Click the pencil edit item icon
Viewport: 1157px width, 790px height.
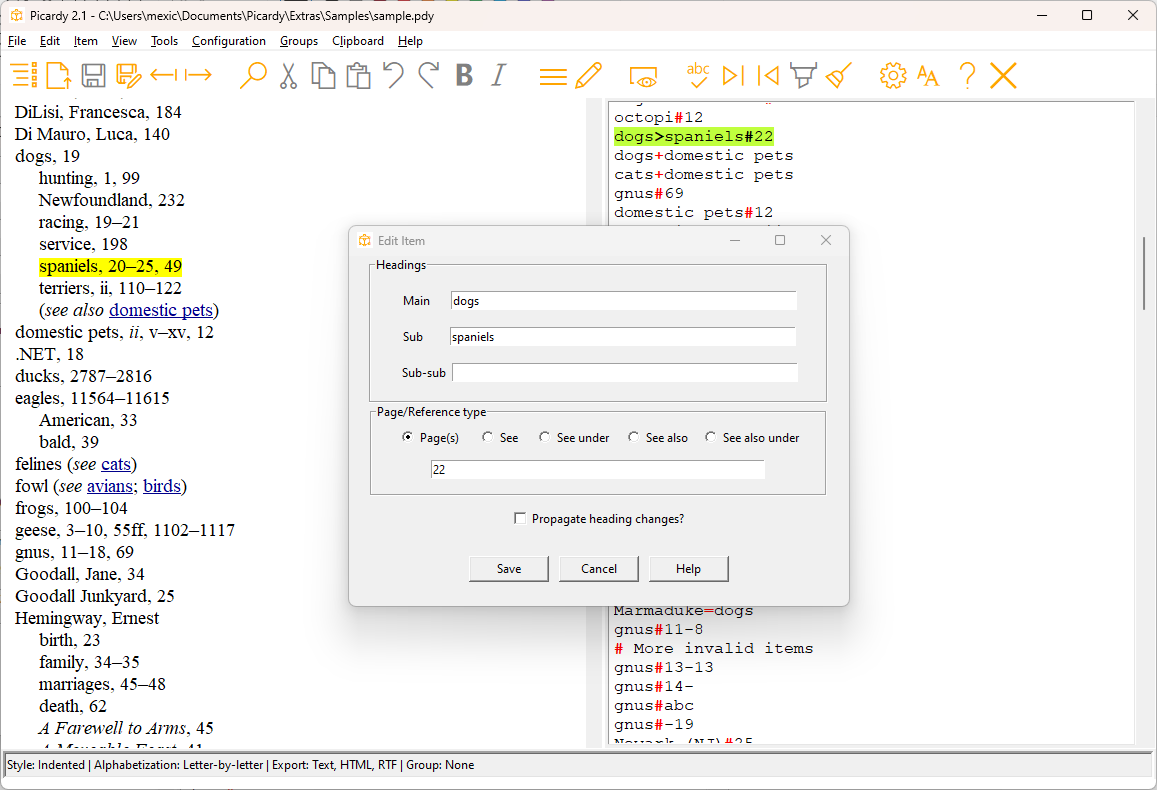point(588,75)
